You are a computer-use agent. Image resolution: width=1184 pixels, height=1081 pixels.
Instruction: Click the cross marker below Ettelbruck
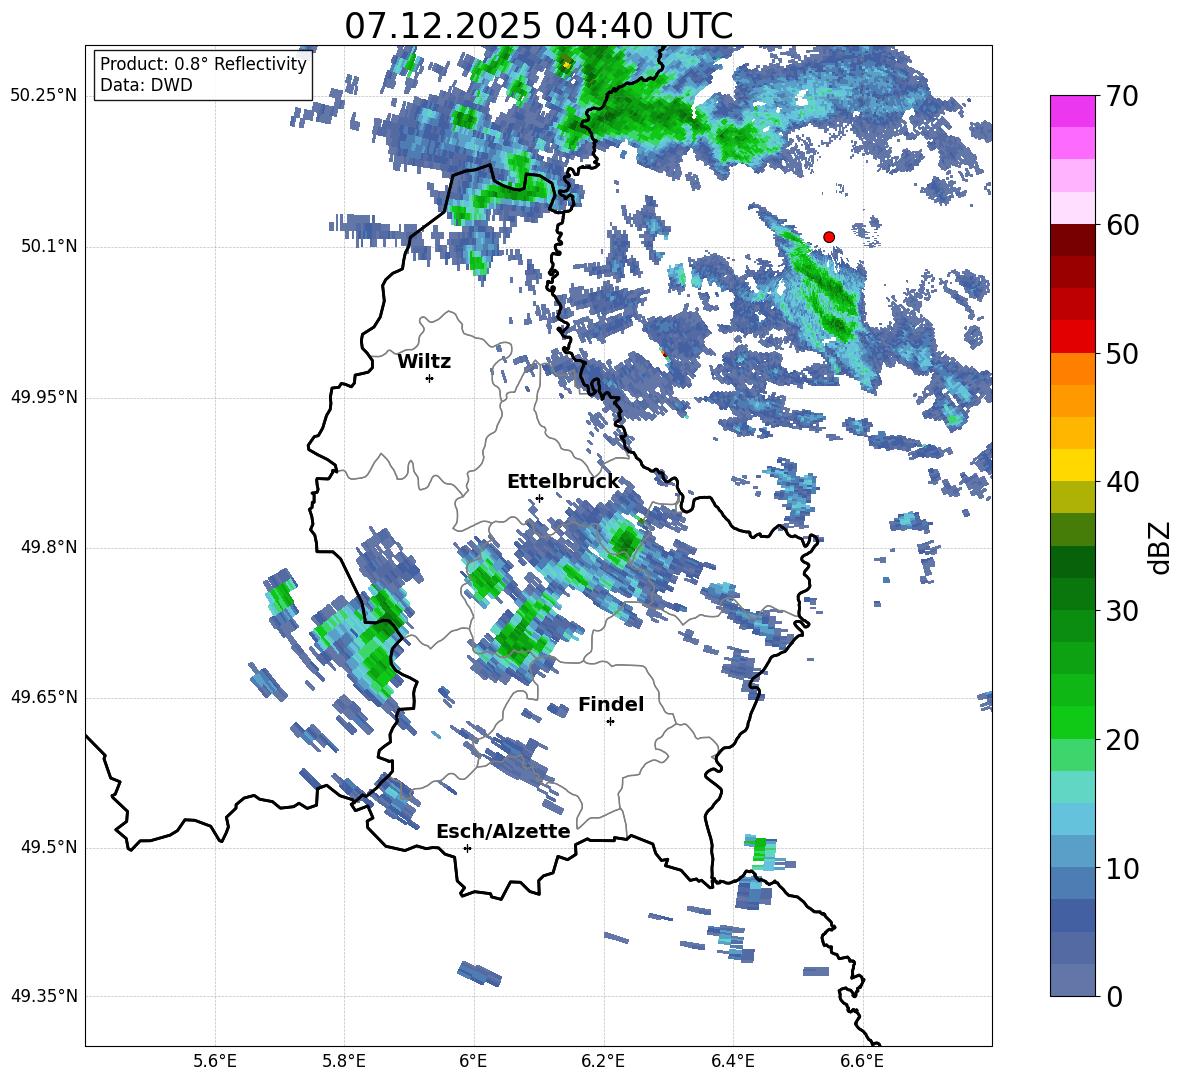[x=539, y=498]
